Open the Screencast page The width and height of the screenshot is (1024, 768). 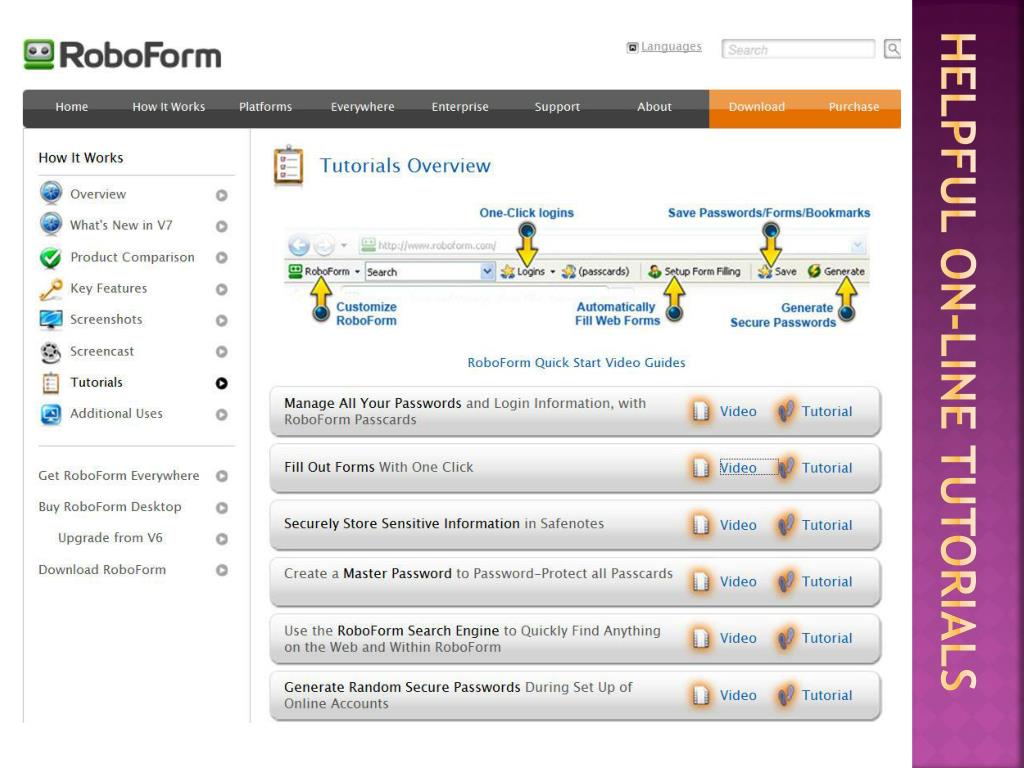(x=102, y=351)
